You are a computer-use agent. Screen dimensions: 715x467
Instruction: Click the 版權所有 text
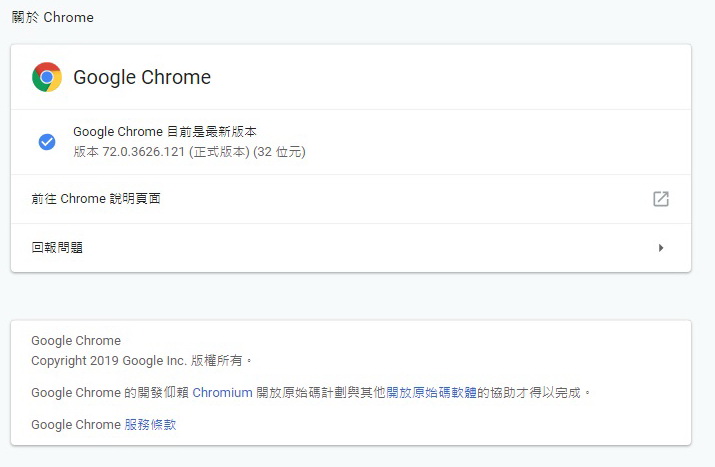pos(217,361)
